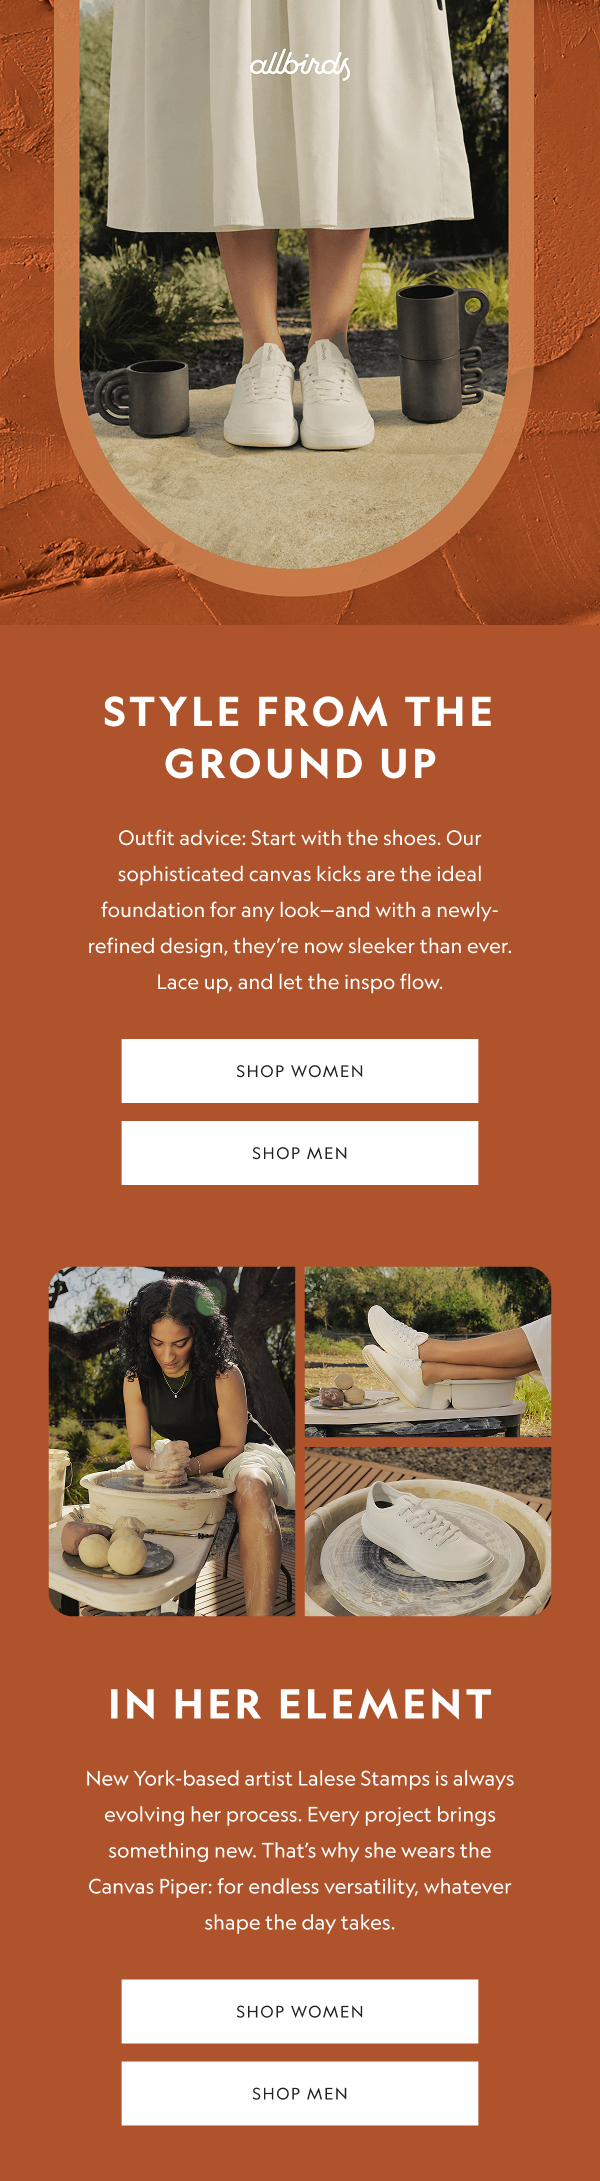Open the photo of the artist at the pottery wheel
This screenshot has width=600, height=2181.
coord(172,1441)
